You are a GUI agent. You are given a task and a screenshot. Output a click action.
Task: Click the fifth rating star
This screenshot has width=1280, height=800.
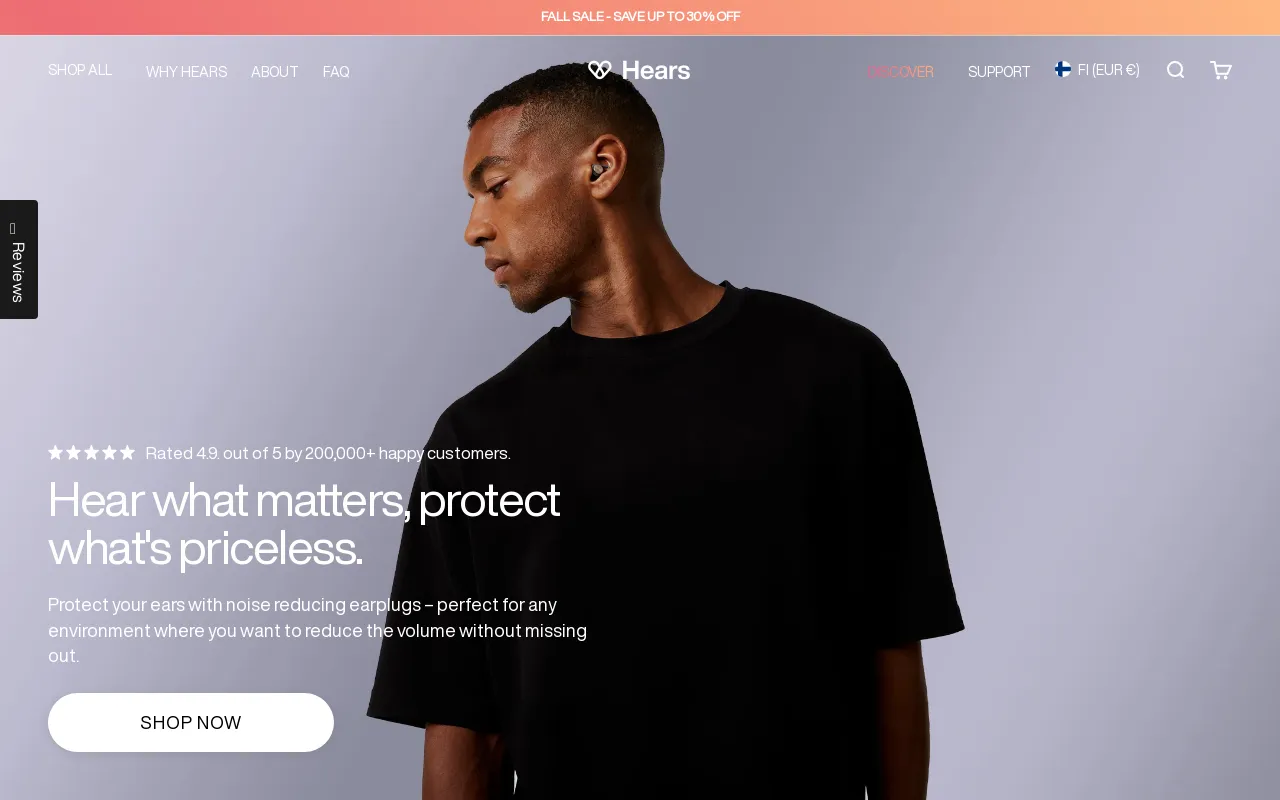(127, 452)
